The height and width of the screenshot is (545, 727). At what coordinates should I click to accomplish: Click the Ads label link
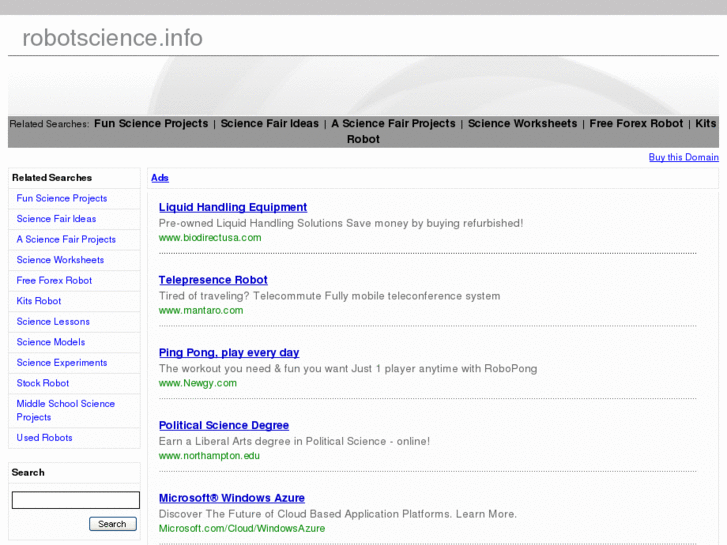pyautogui.click(x=160, y=178)
